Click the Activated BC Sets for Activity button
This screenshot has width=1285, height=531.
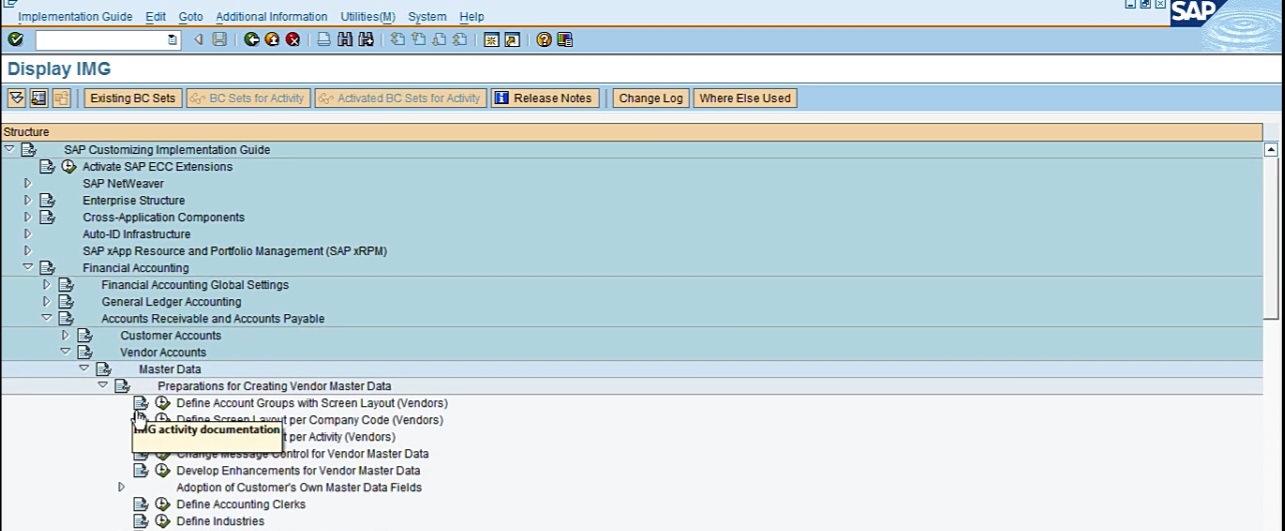[400, 98]
